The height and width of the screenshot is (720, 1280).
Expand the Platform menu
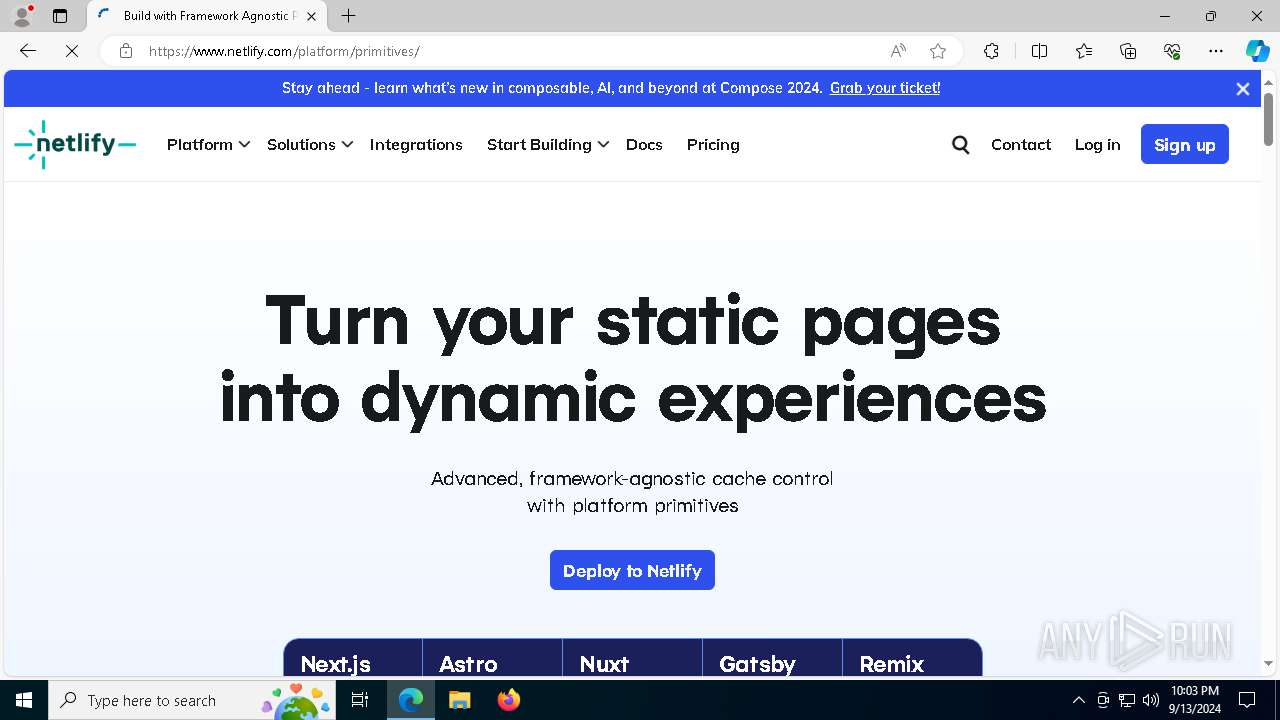[x=208, y=145]
